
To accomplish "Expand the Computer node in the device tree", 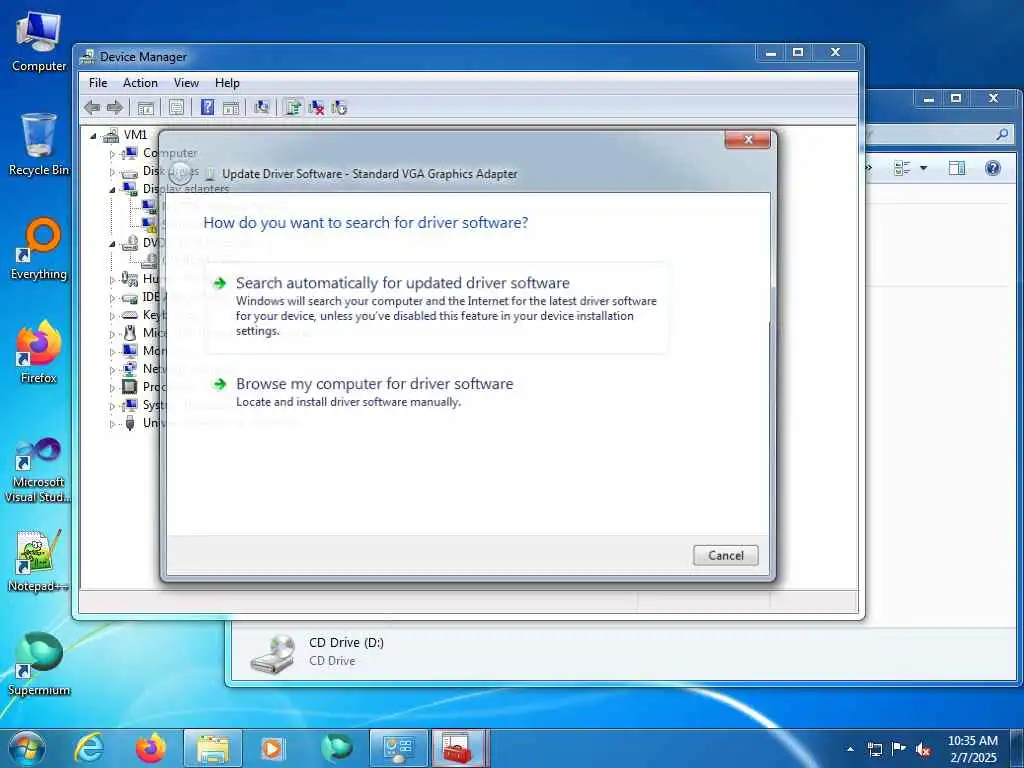I will (112, 154).
